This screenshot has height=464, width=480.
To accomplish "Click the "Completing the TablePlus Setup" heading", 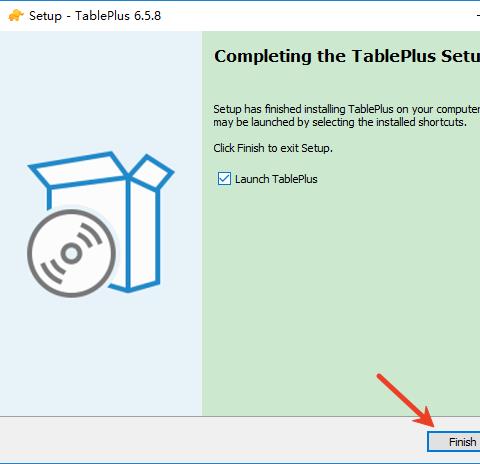I will tap(347, 56).
